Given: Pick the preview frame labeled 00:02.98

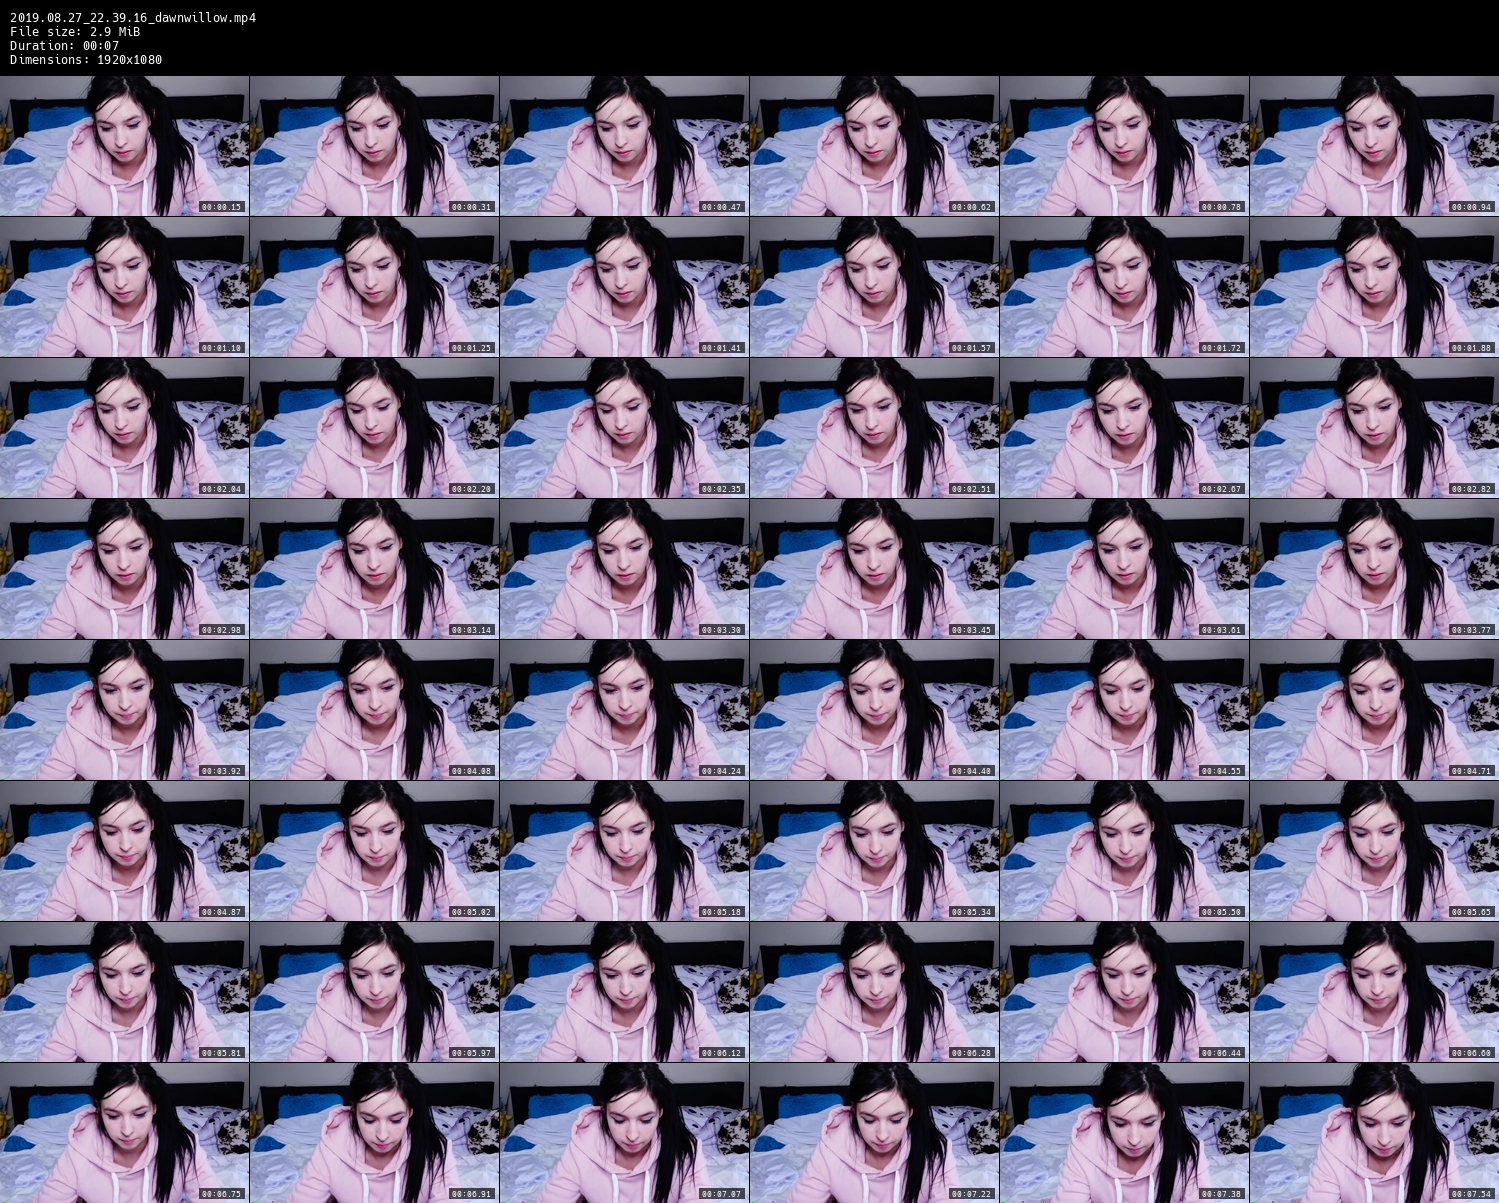Looking at the screenshot, I should pos(124,569).
